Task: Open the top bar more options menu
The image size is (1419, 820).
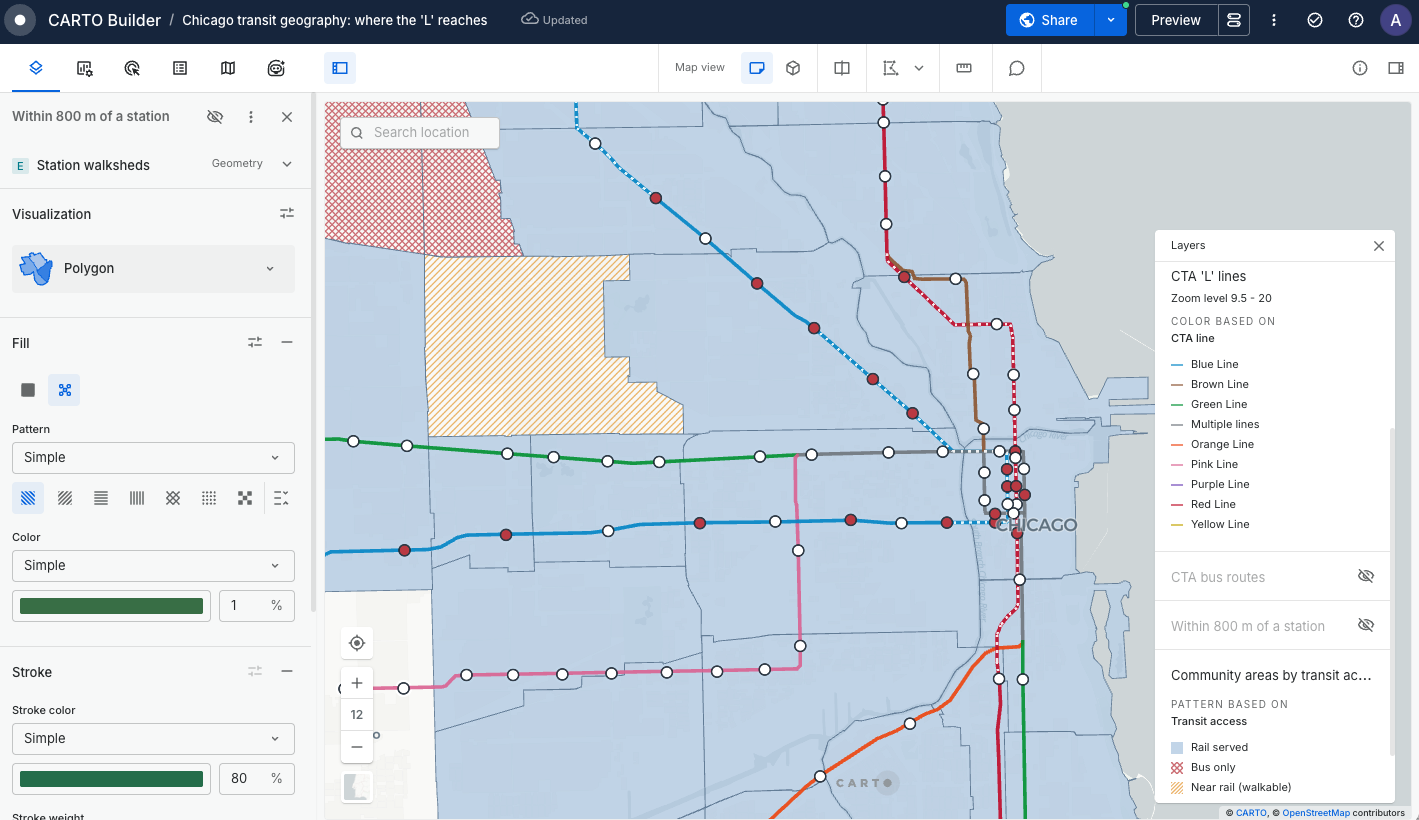Action: (x=1274, y=20)
